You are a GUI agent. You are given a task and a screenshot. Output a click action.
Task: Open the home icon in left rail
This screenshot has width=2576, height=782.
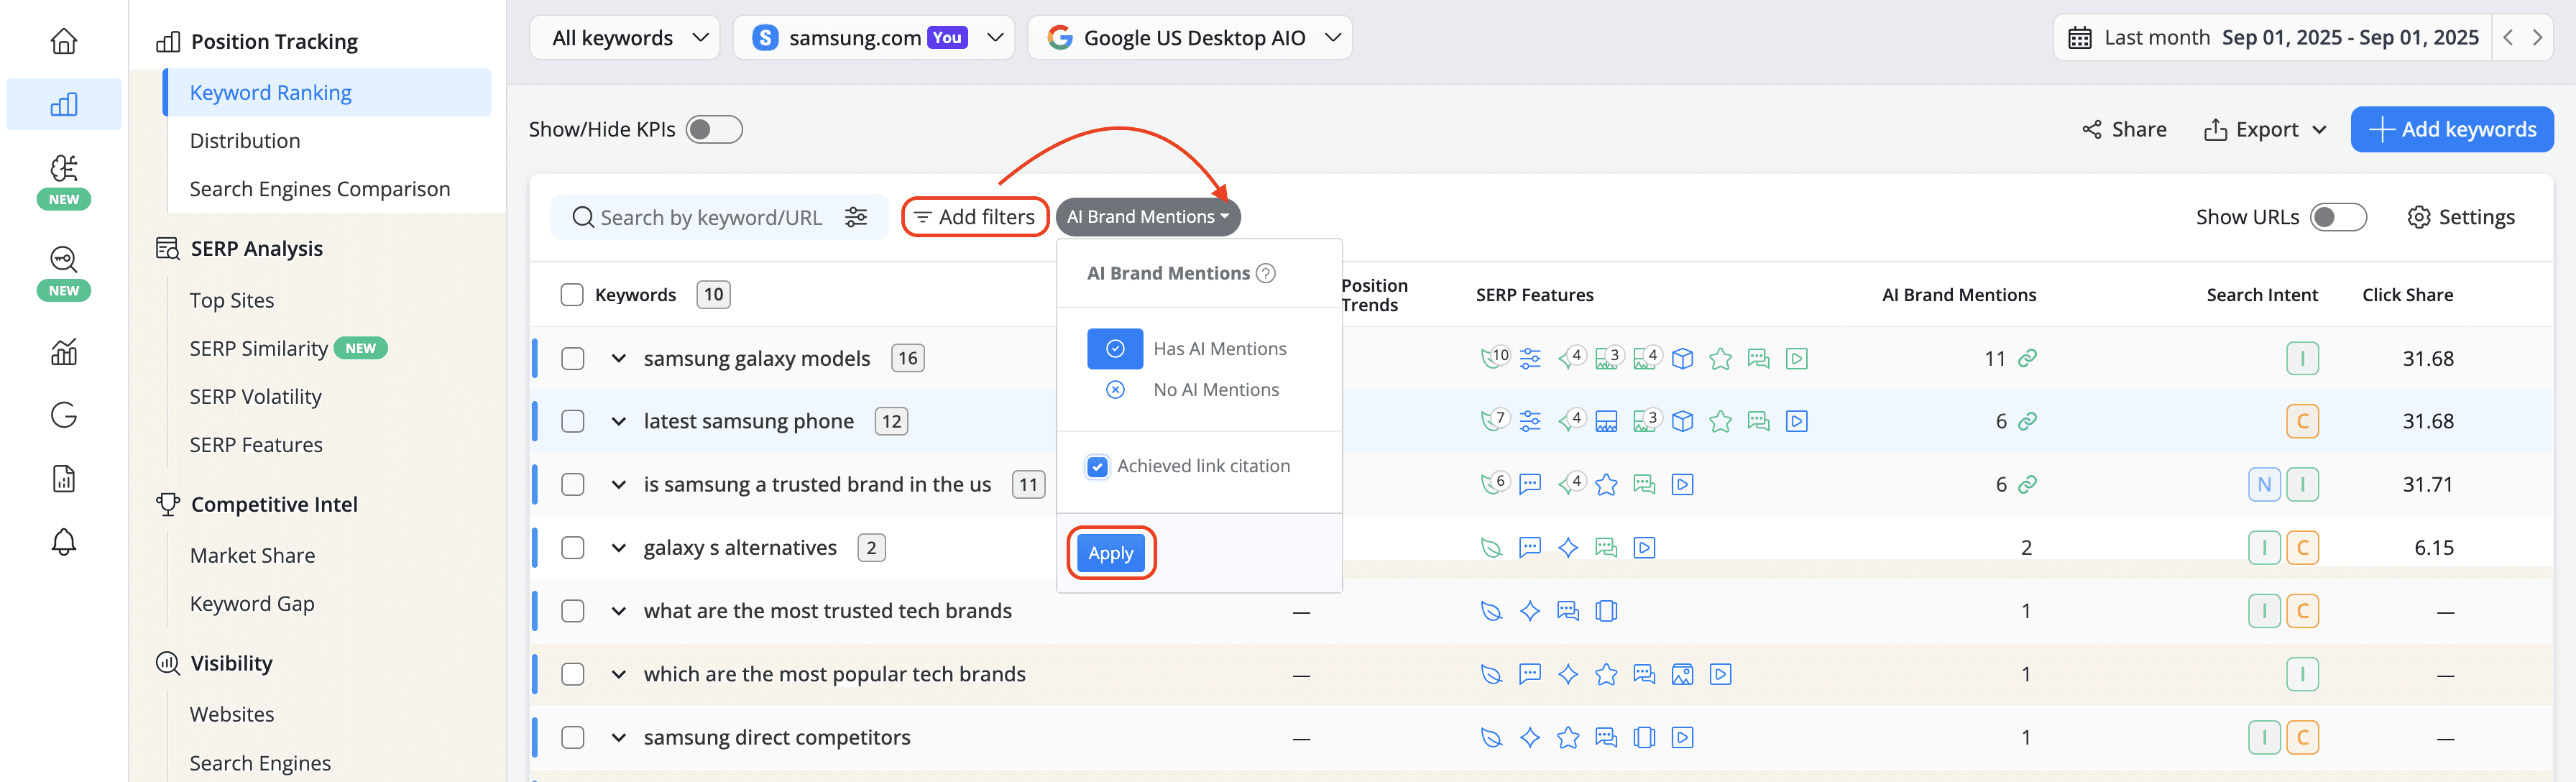pos(64,41)
